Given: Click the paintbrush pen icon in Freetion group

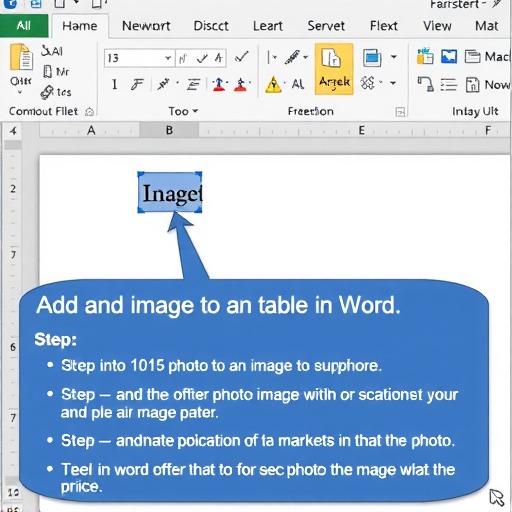Looking at the screenshot, I should (292, 57).
